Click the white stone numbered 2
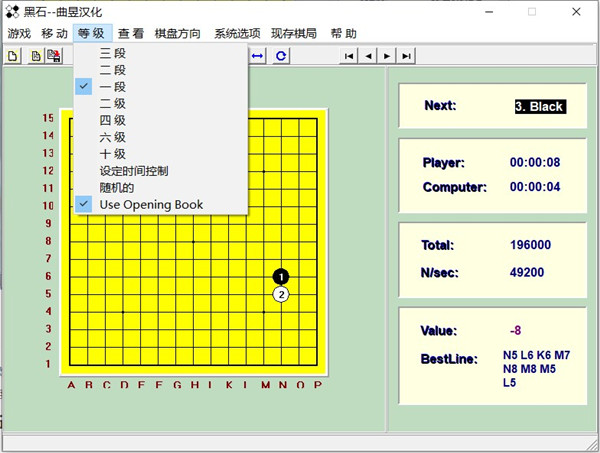The width and height of the screenshot is (600, 453). pyautogui.click(x=281, y=294)
